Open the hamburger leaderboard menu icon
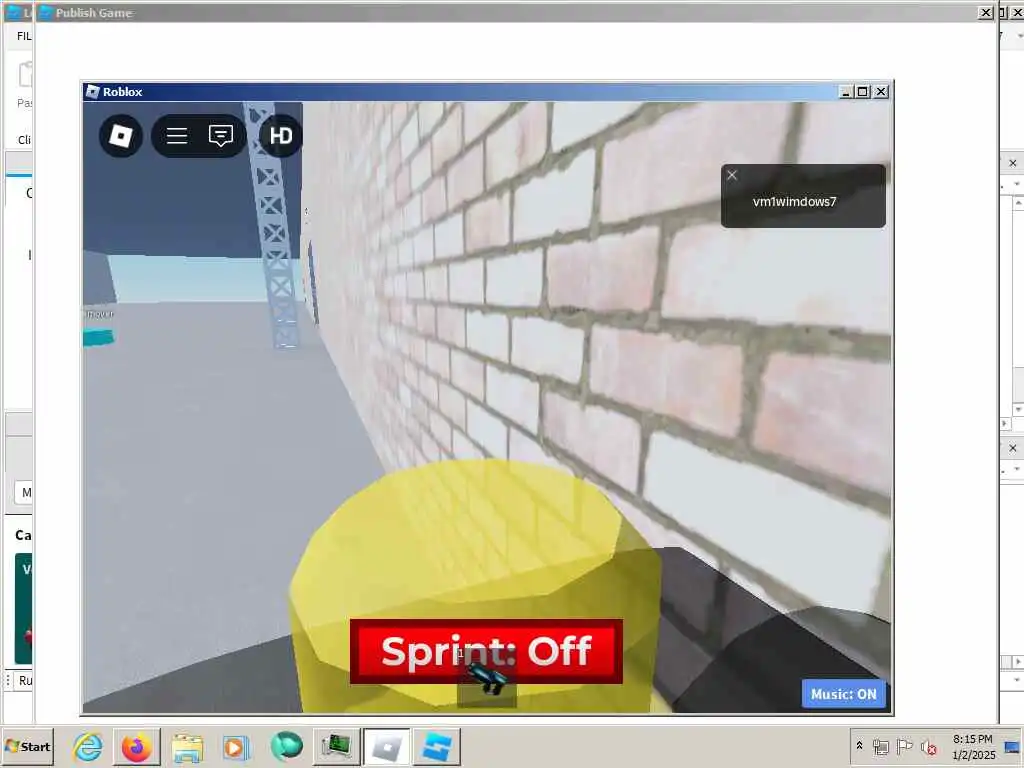Image resolution: width=1024 pixels, height=768 pixels. pyautogui.click(x=176, y=136)
